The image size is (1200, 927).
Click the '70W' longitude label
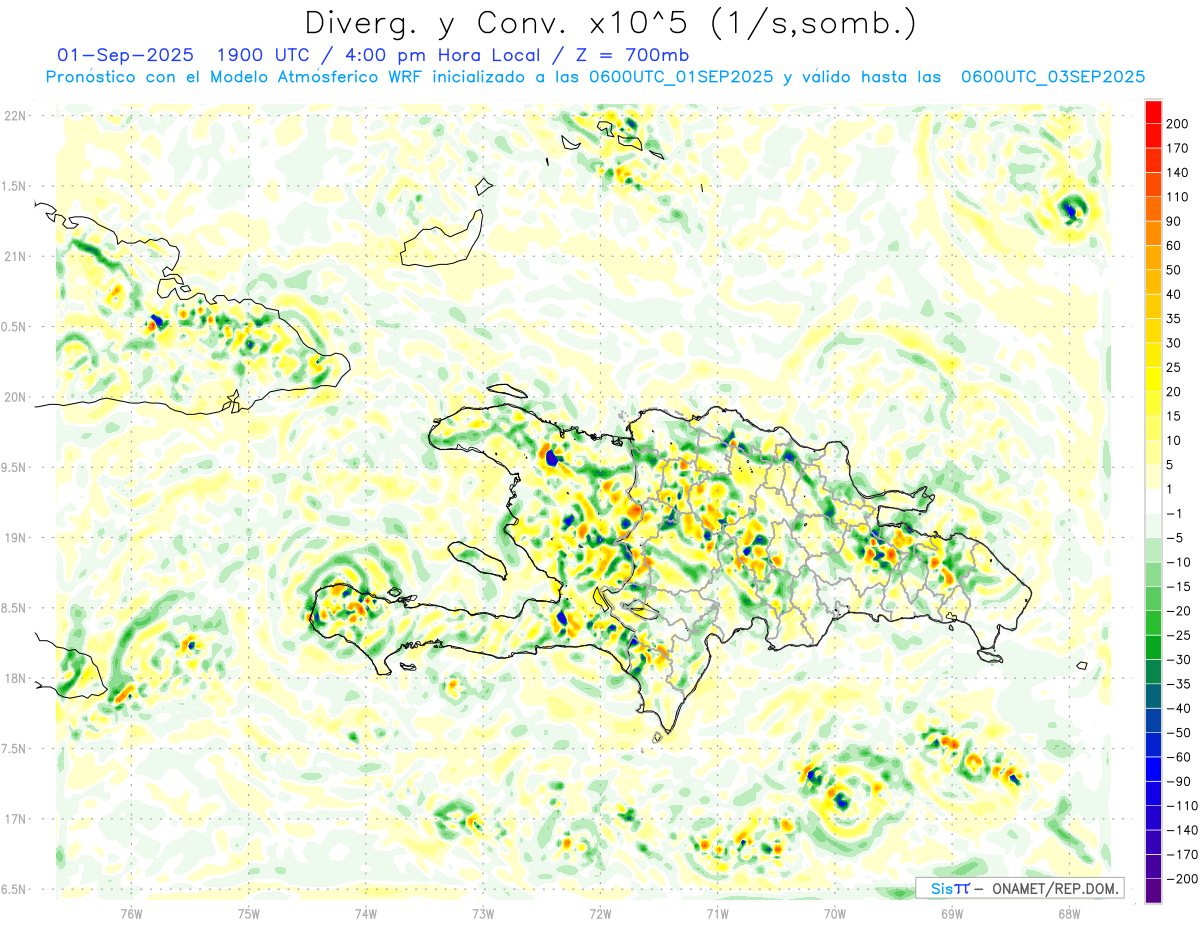(x=835, y=913)
